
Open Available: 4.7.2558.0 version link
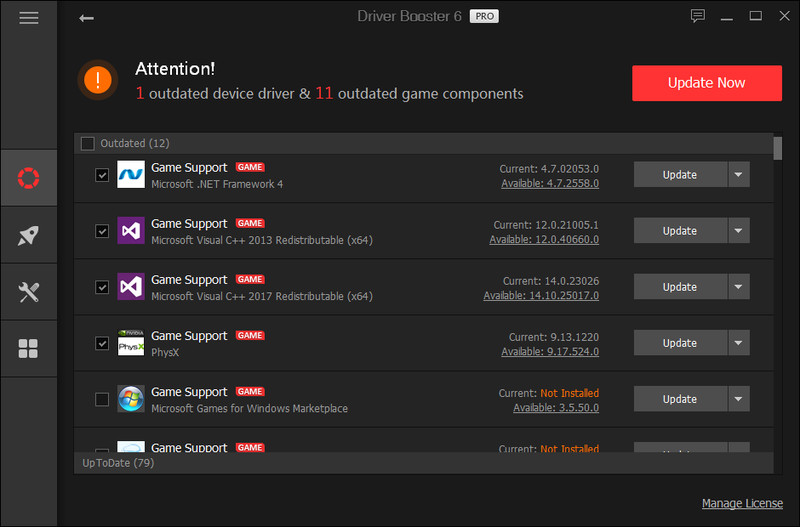[x=550, y=184]
